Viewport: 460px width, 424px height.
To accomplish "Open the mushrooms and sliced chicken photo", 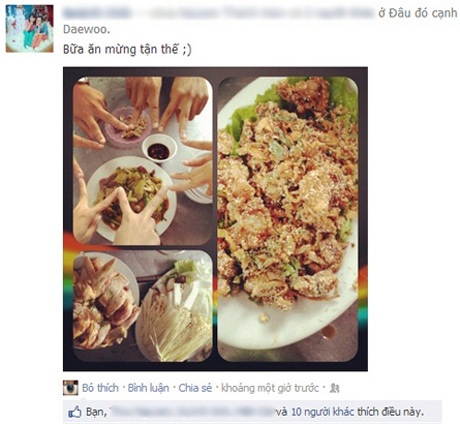I will tap(143, 306).
